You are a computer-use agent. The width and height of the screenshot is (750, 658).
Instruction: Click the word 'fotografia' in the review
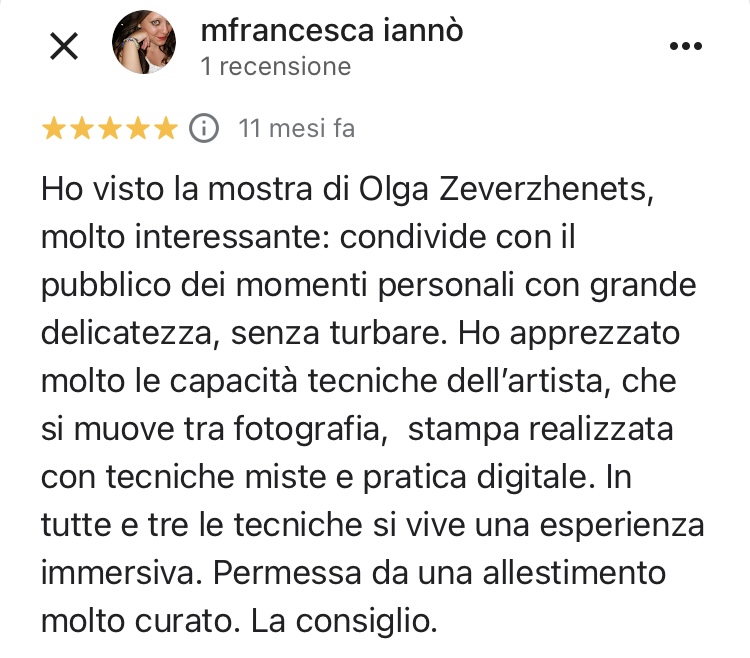[307, 429]
